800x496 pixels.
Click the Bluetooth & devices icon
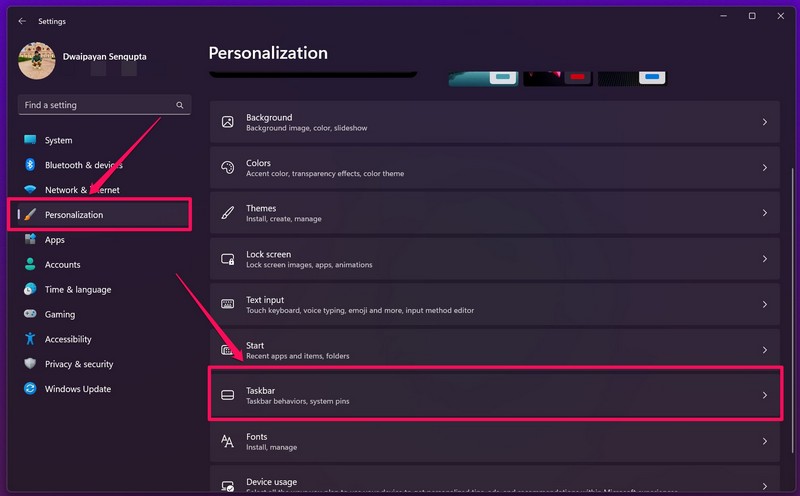30,165
